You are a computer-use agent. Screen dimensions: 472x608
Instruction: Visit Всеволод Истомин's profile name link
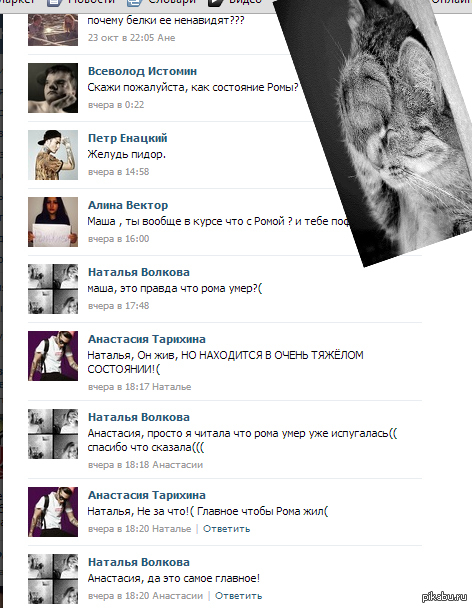point(142,71)
